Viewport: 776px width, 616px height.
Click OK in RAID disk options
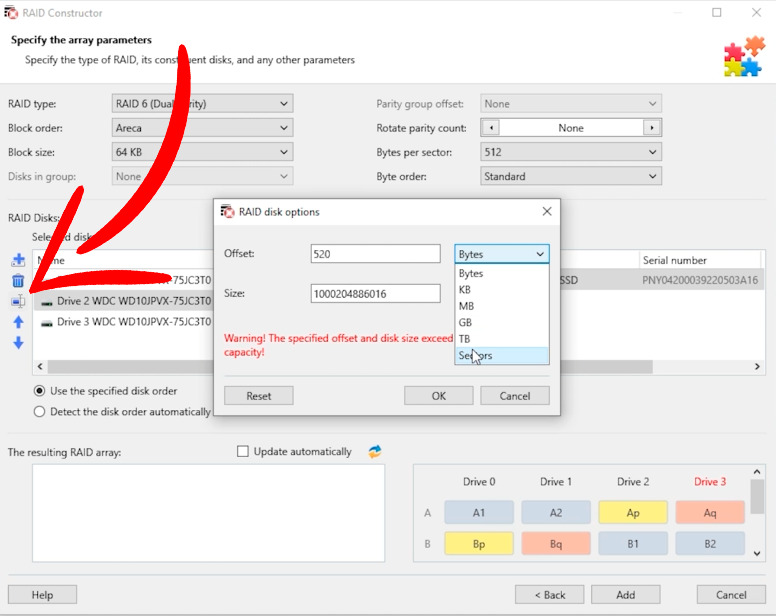[438, 396]
